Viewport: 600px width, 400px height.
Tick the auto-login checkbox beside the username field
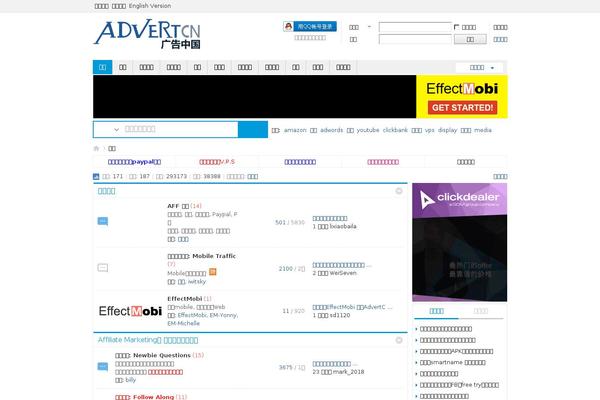click(456, 27)
